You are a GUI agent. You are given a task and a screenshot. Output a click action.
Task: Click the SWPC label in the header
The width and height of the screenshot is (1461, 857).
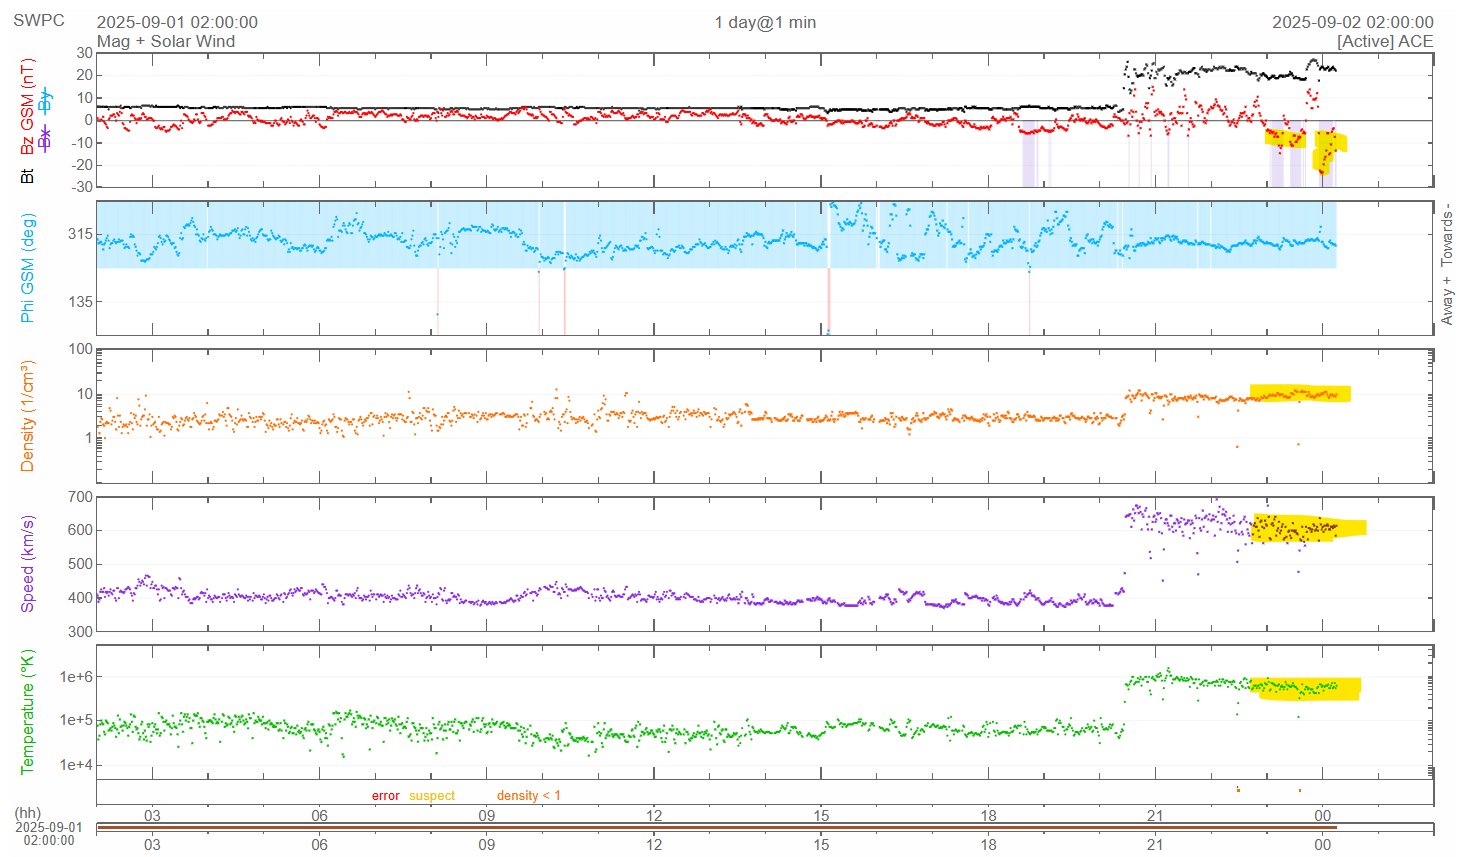tap(38, 20)
